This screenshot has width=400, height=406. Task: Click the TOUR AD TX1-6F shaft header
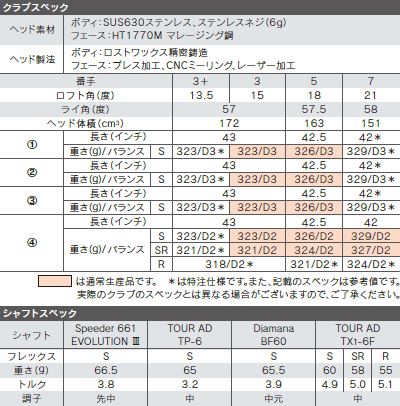pos(358,335)
